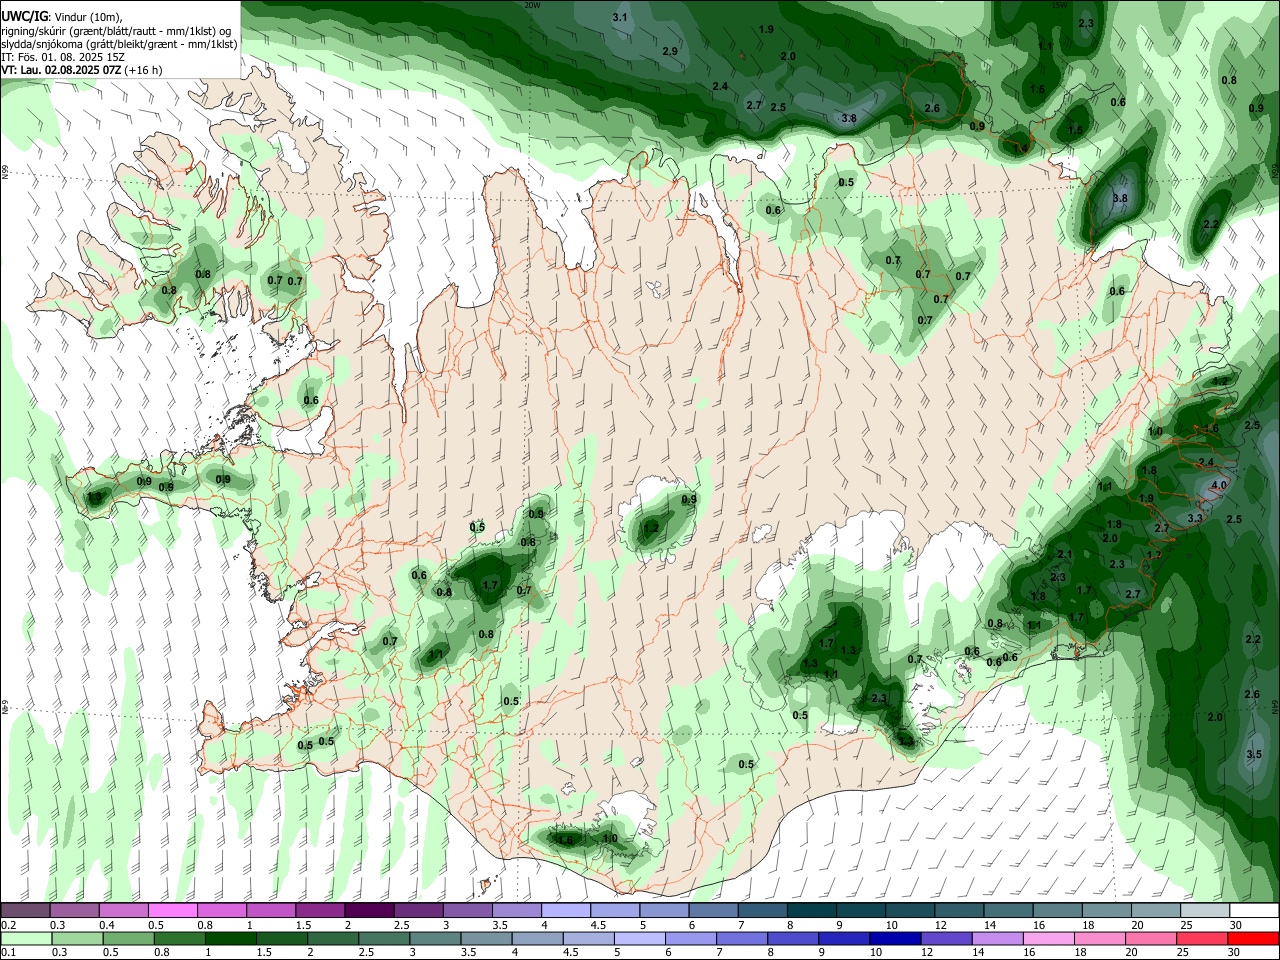This screenshot has height=960, width=1280.
Task: Click the '0.1' label of the legend
Action: click(8, 952)
